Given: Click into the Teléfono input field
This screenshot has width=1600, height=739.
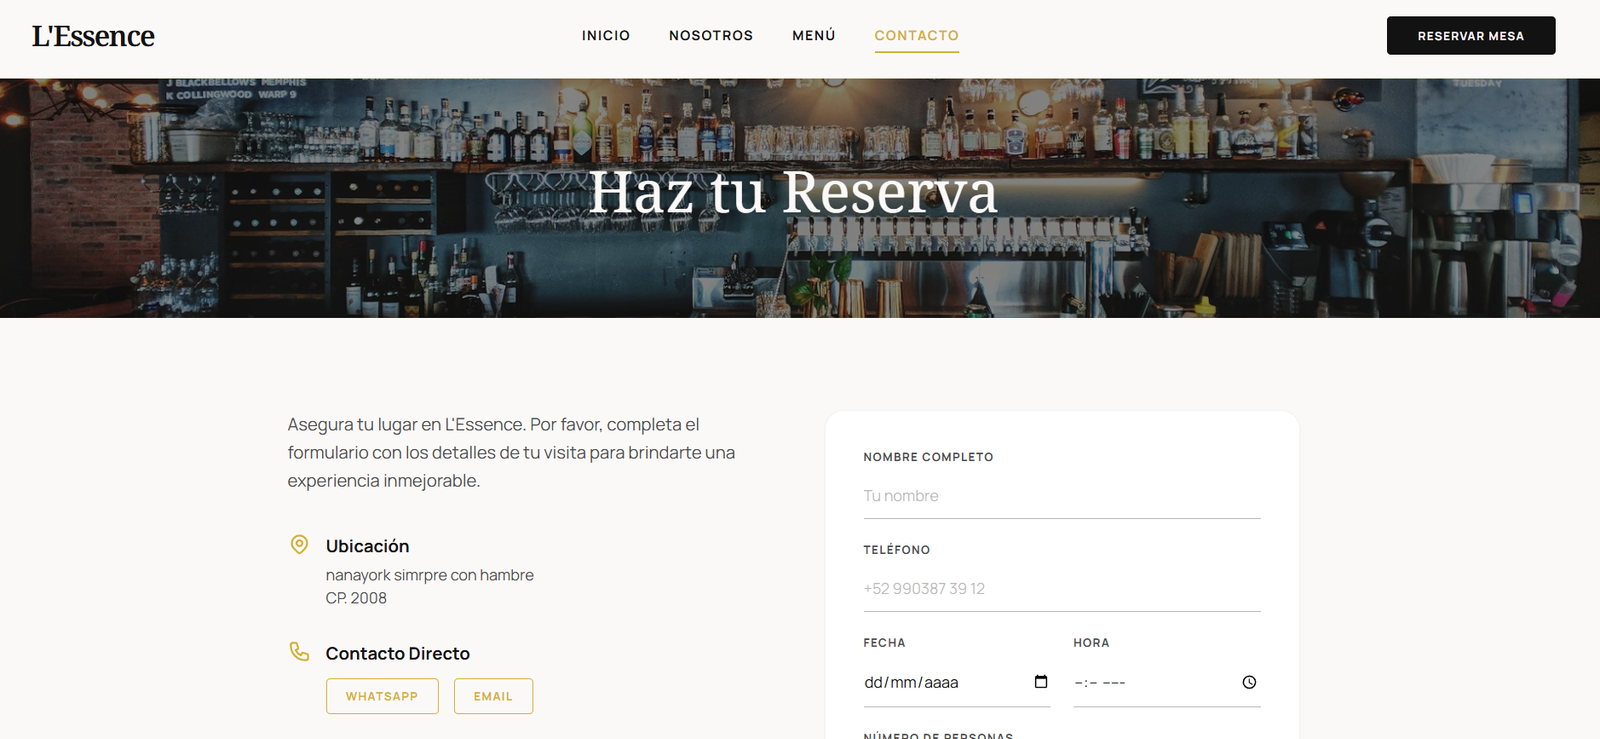Looking at the screenshot, I should (1062, 589).
